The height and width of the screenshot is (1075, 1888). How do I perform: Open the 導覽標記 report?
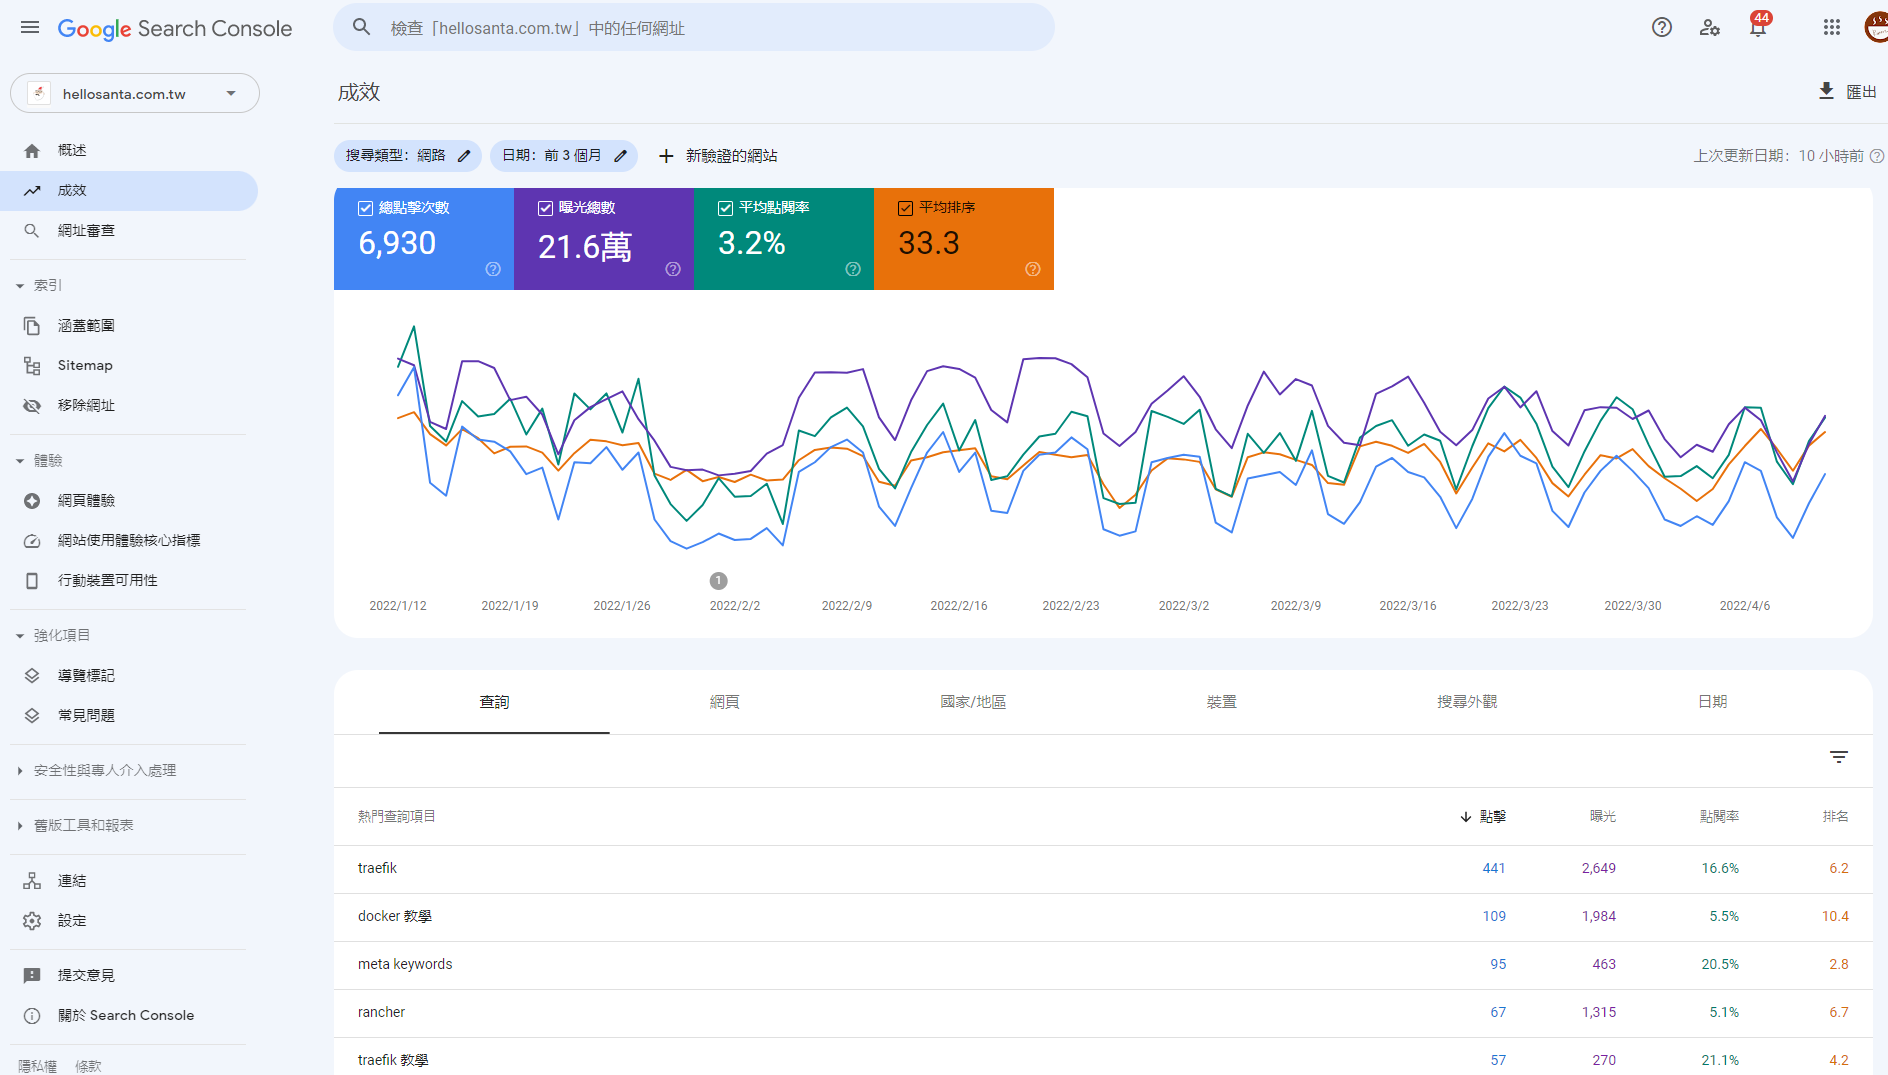[129, 676]
